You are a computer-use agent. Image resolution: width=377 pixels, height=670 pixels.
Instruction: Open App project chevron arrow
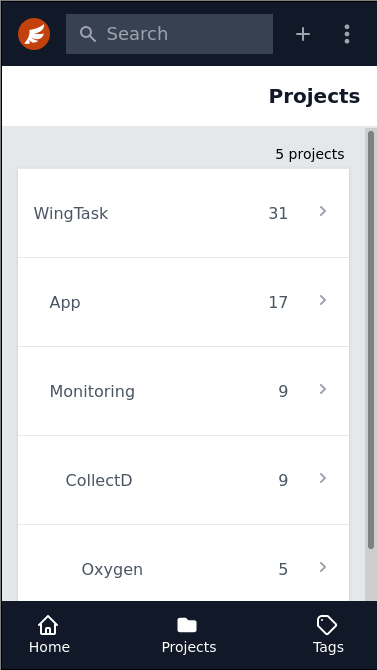pyautogui.click(x=323, y=300)
